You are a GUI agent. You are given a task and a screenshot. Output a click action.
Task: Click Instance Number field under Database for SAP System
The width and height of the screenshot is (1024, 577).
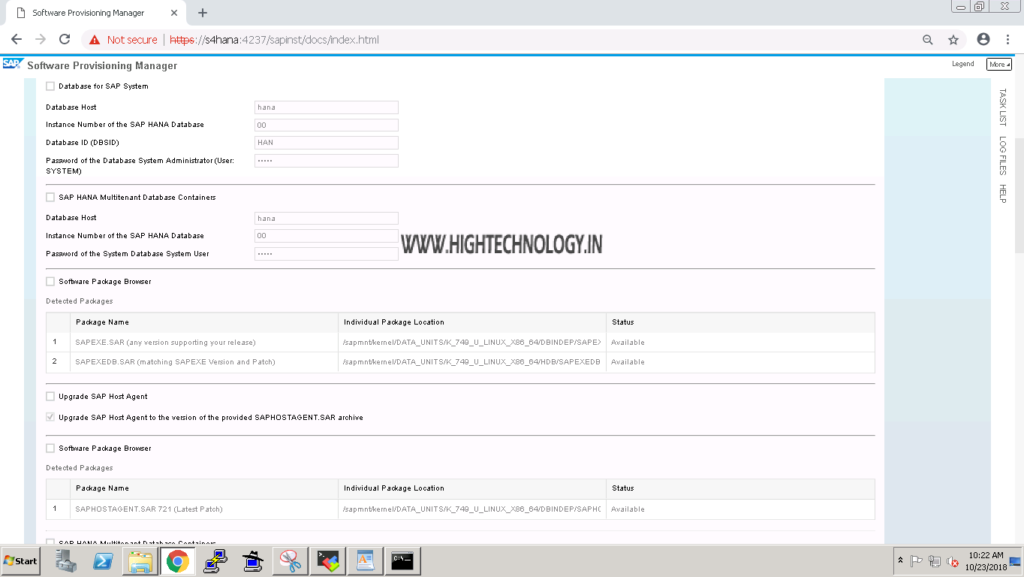pos(326,125)
